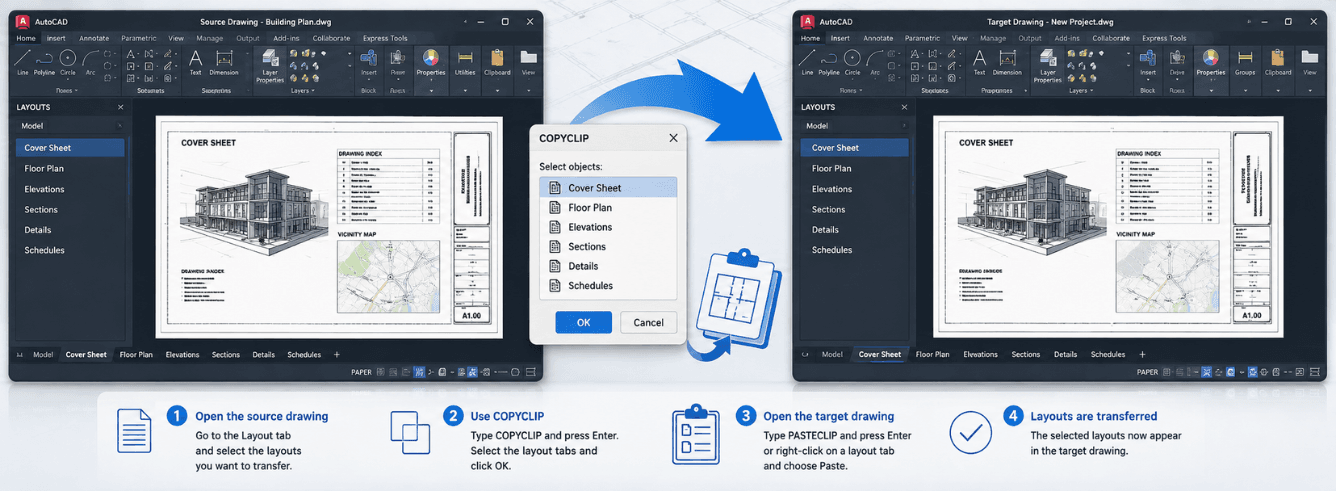The width and height of the screenshot is (1336, 491).
Task: Expand the Utilities dropdown arrow in Source Drawing
Action: coord(465,90)
